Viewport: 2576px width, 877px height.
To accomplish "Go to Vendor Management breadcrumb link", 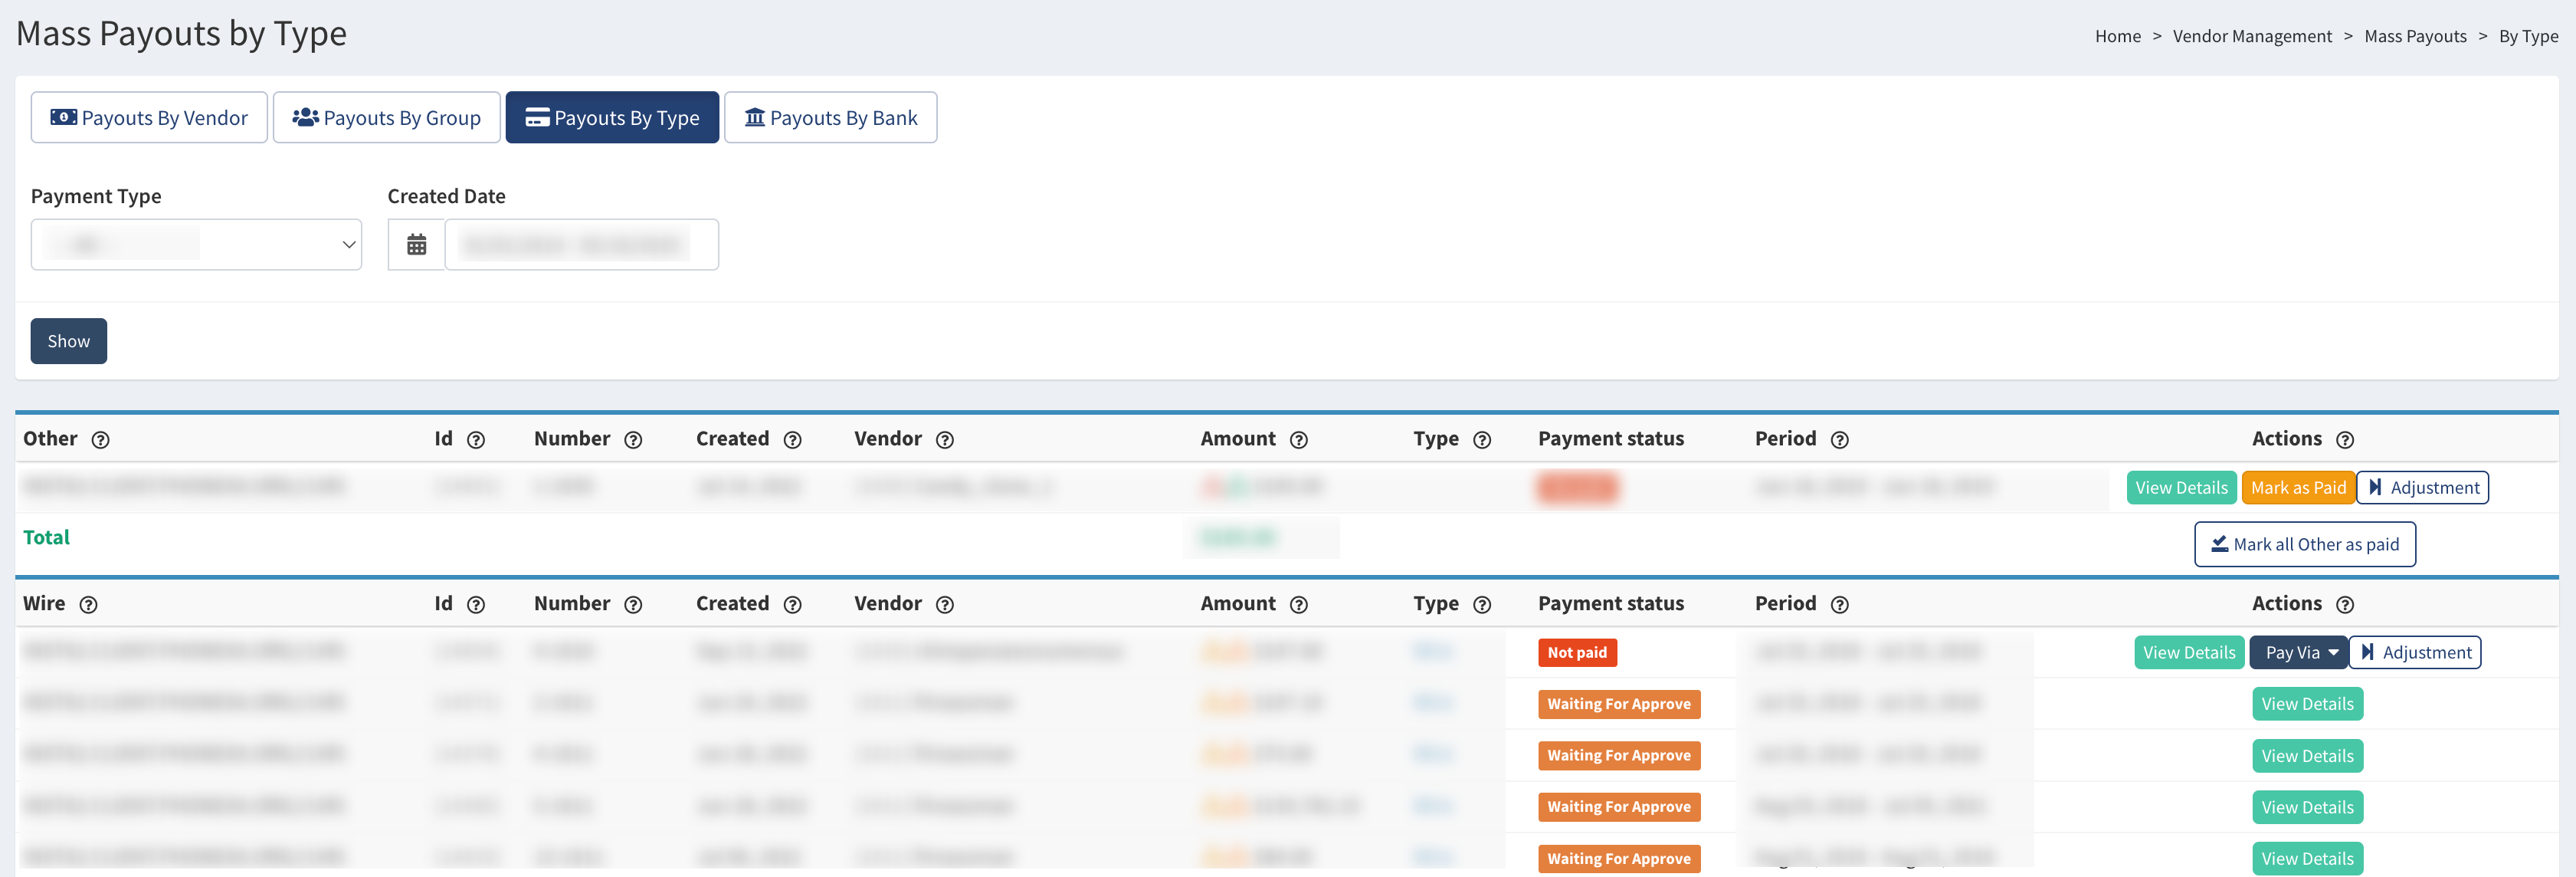I will pyautogui.click(x=2251, y=36).
